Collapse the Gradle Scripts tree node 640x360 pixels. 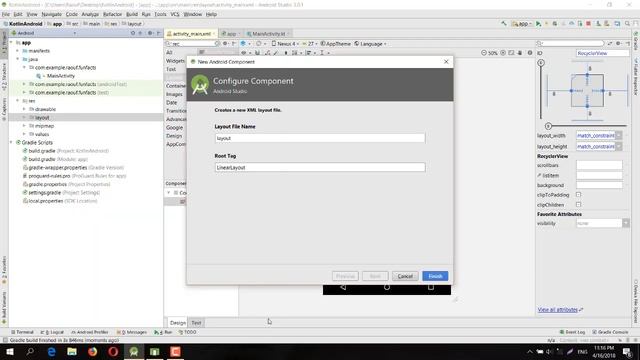pyautogui.click(x=11, y=142)
